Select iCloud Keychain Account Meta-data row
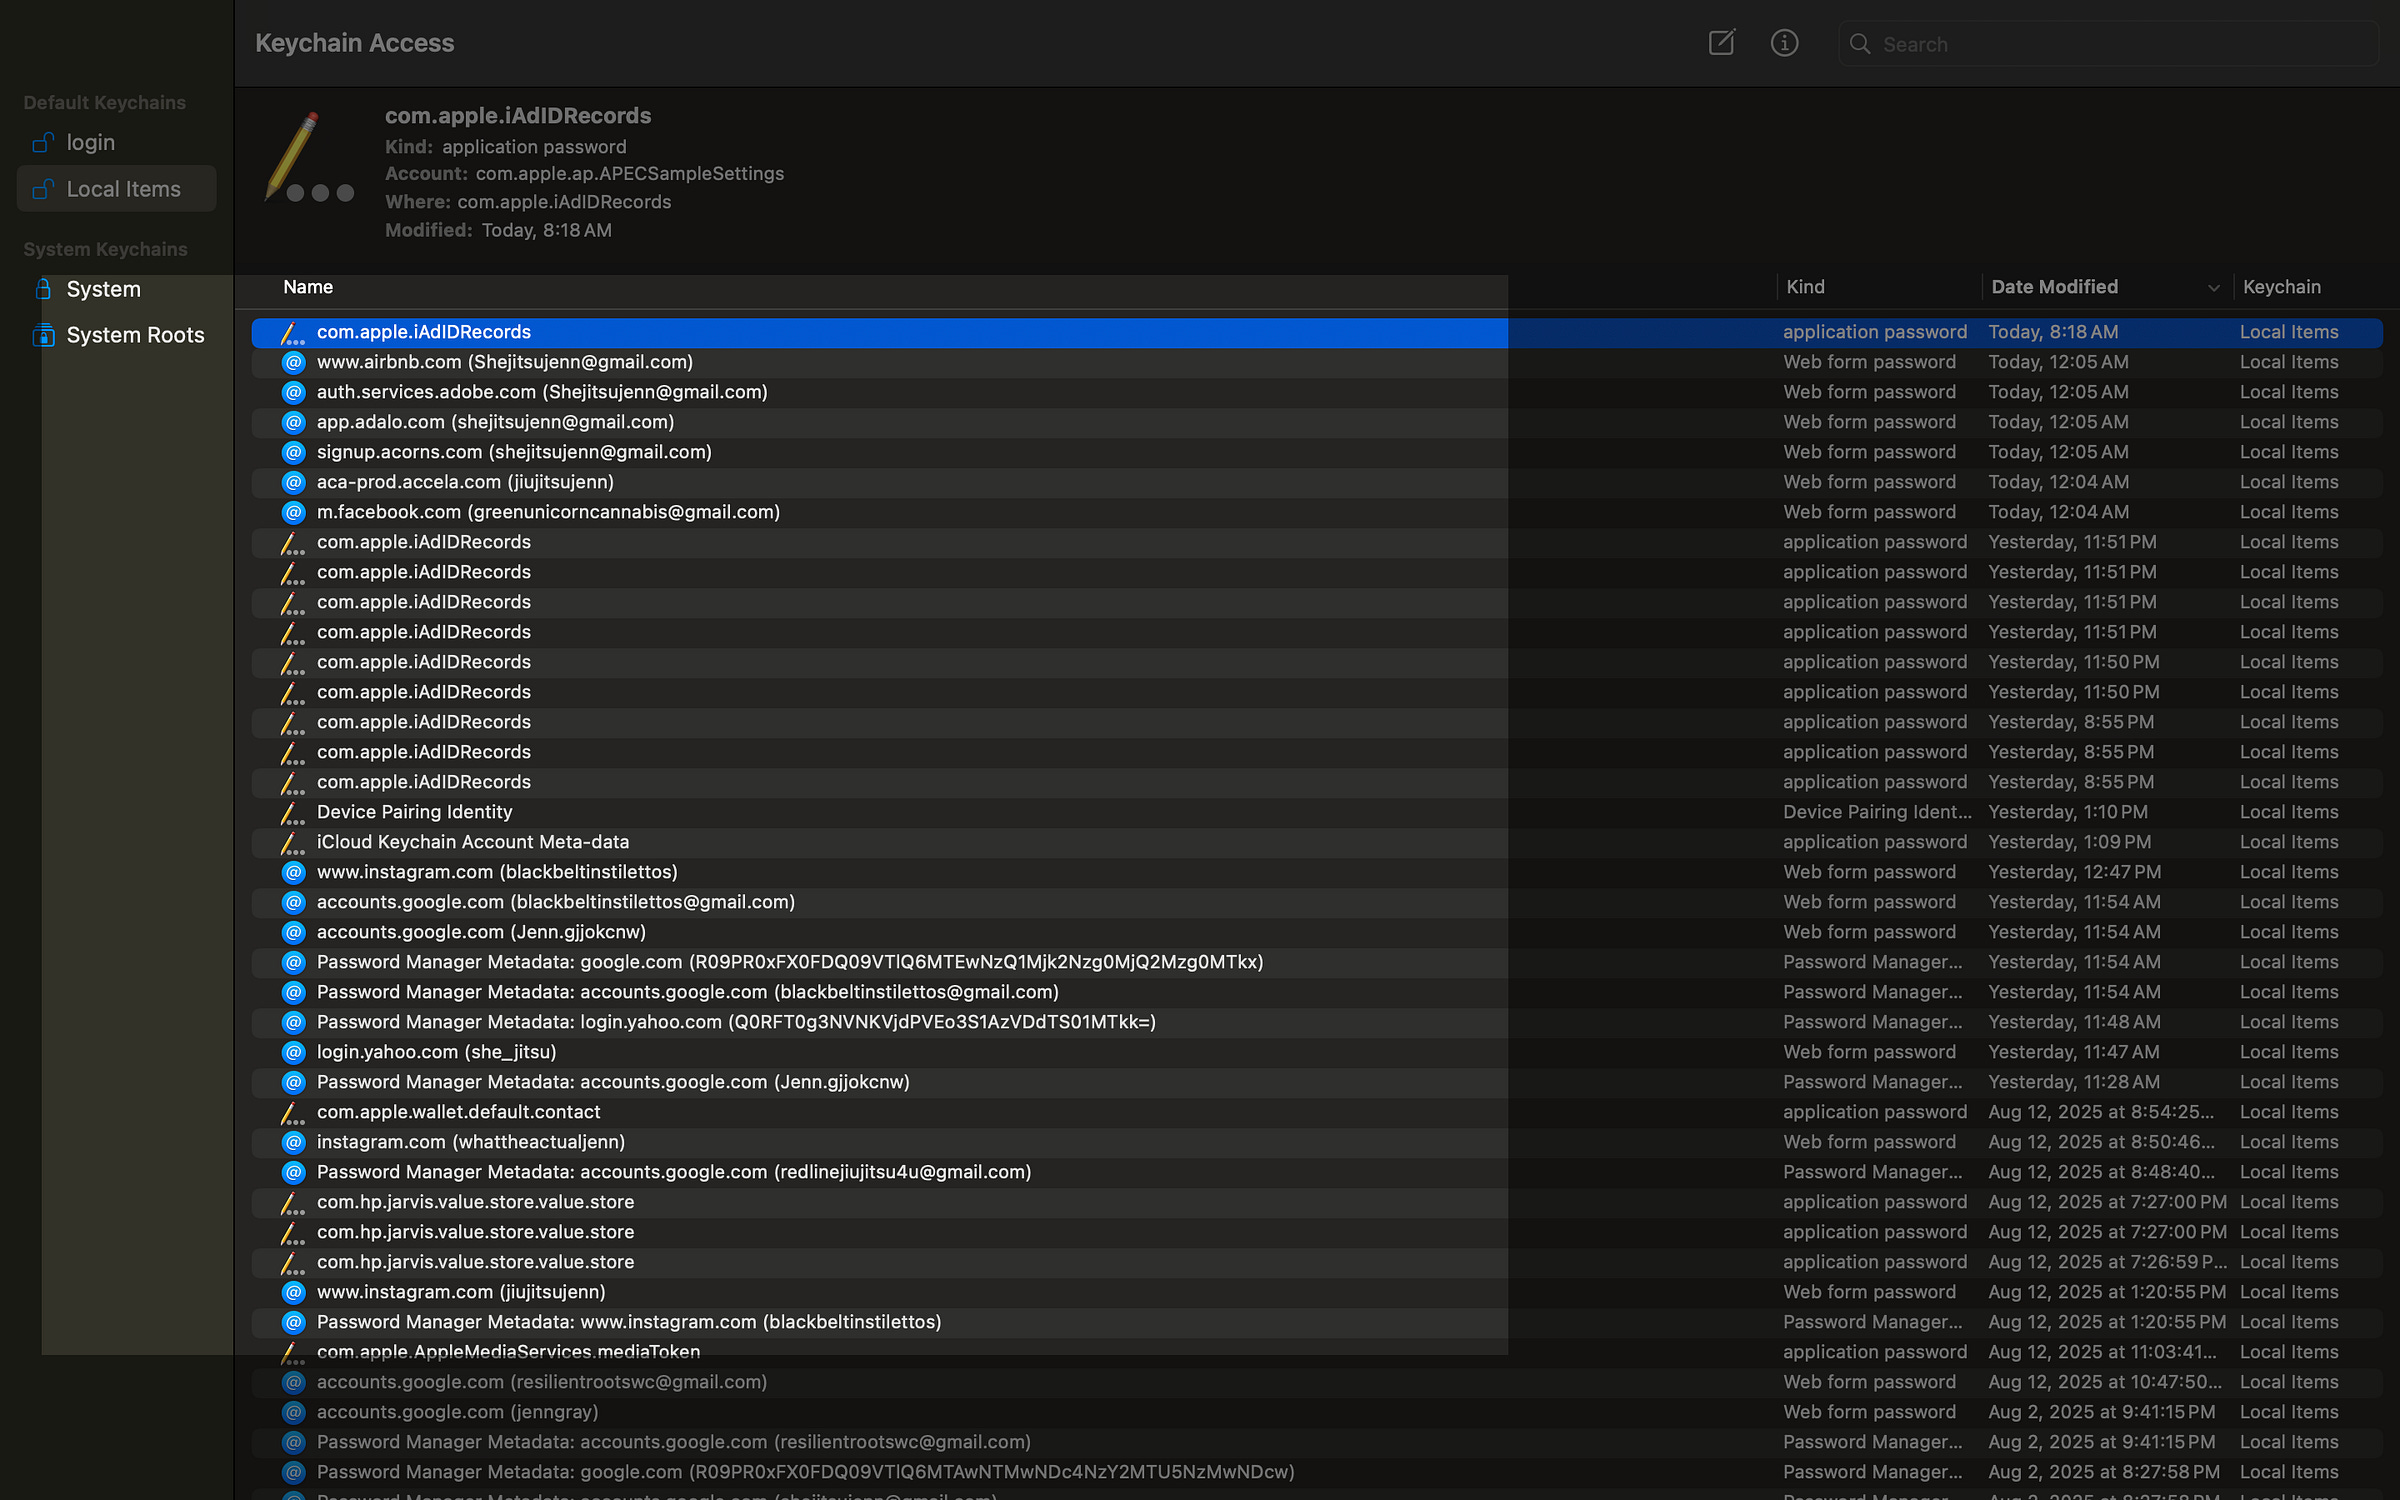This screenshot has width=2400, height=1500. 472,842
